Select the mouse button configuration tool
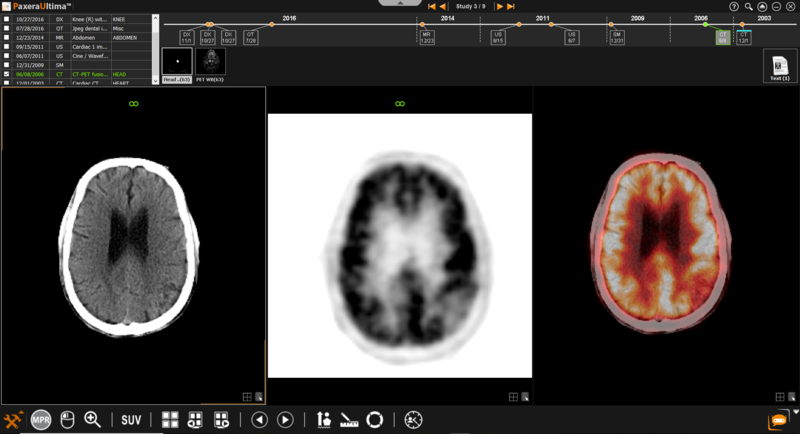This screenshot has width=800, height=434. [67, 420]
